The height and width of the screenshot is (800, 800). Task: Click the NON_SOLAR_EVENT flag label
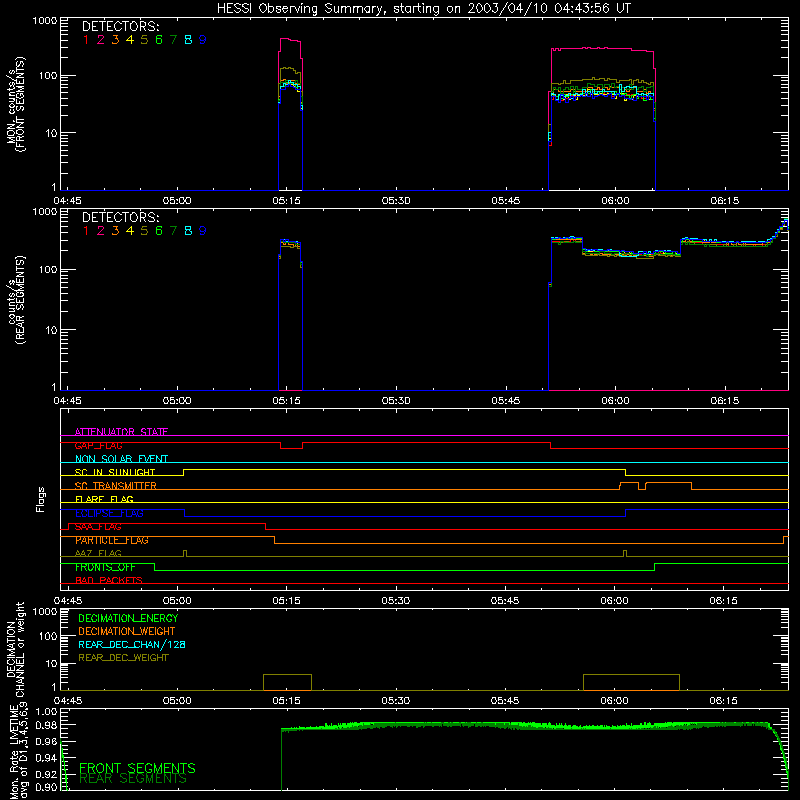point(121,459)
